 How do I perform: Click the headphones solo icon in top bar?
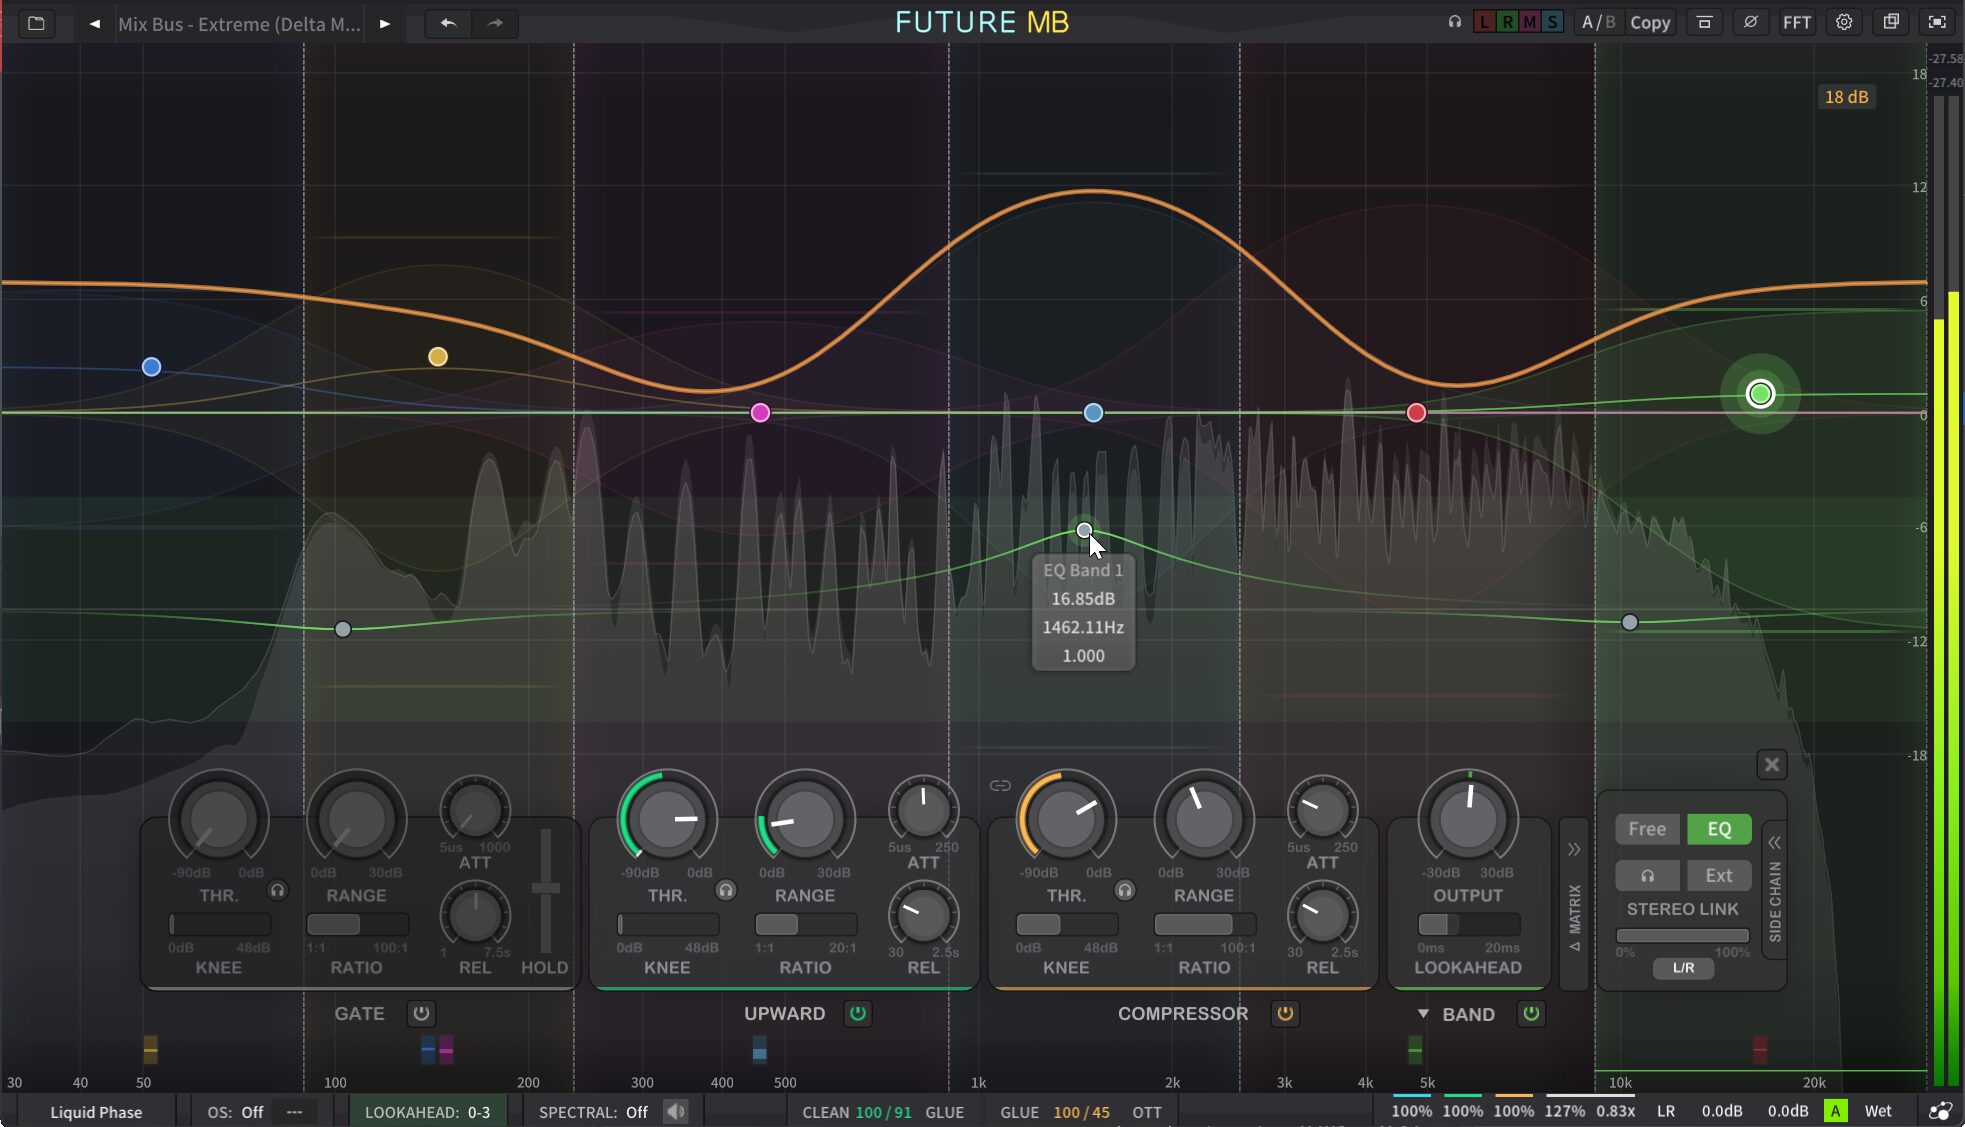(x=1455, y=22)
